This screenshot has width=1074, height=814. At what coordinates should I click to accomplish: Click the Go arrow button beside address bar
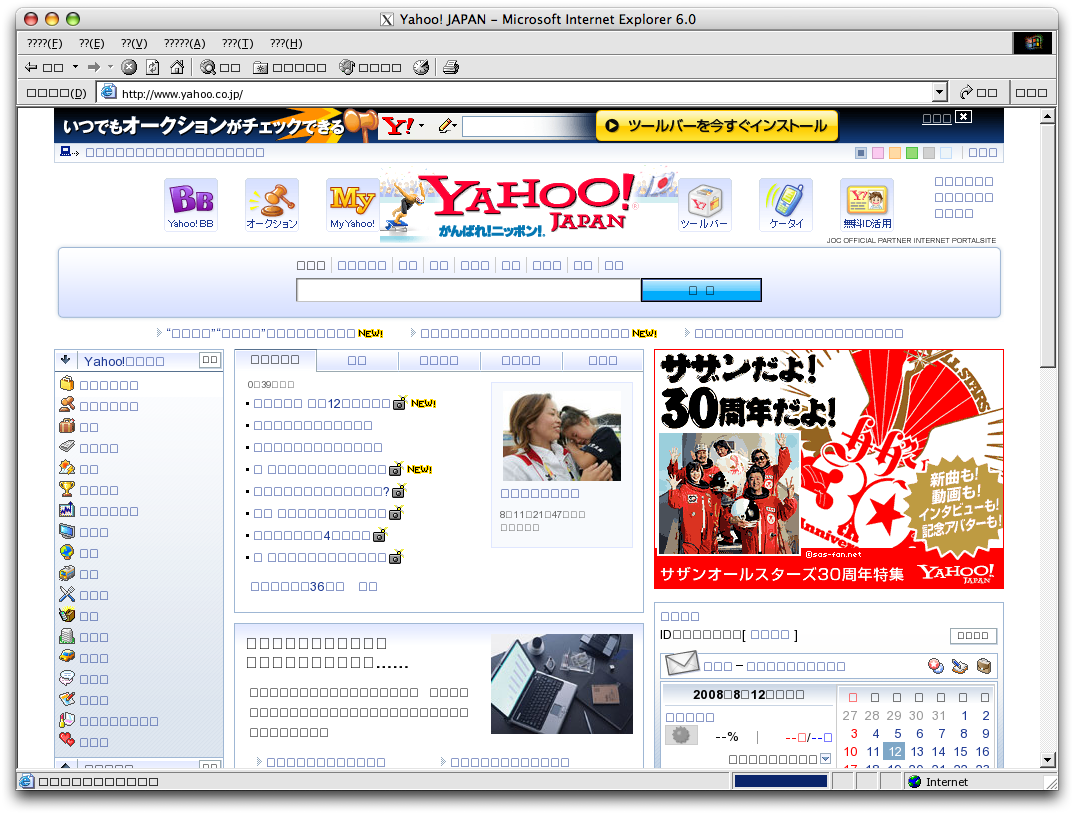click(x=978, y=92)
